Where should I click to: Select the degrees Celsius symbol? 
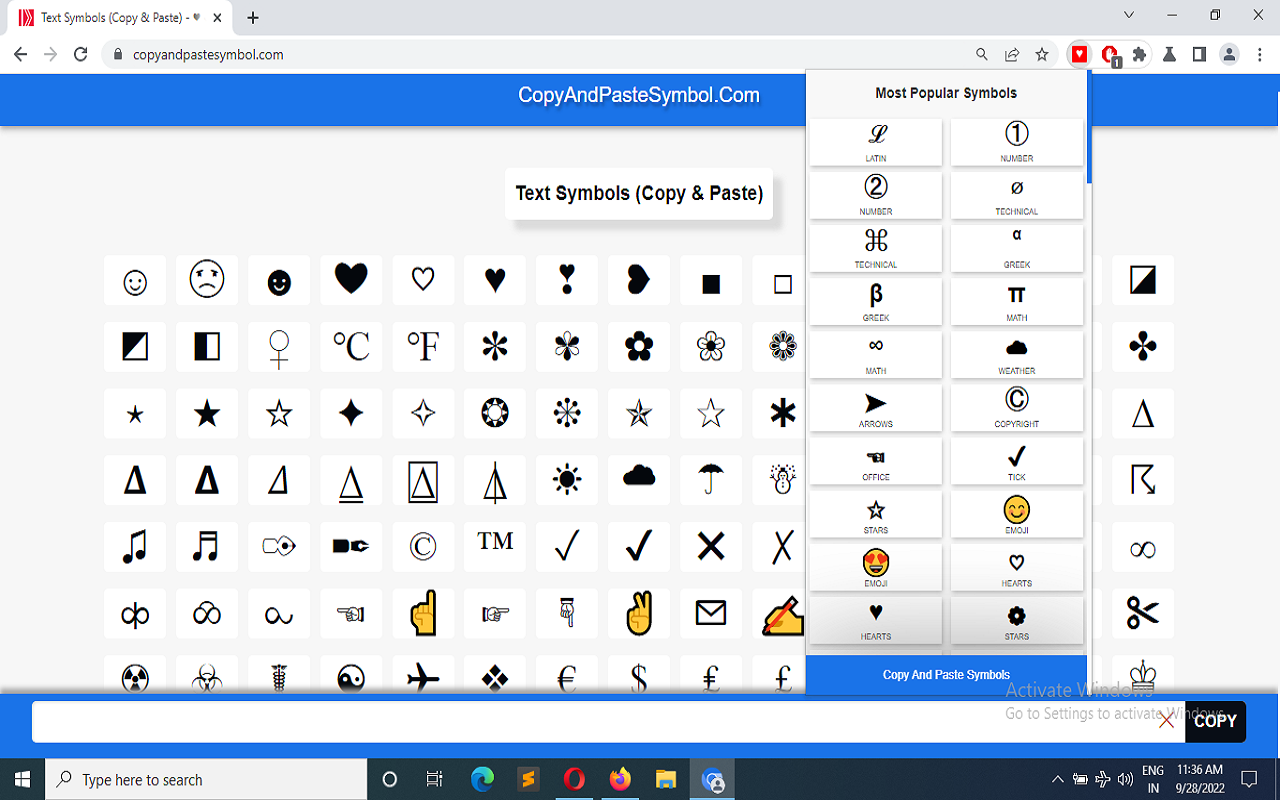tap(351, 347)
